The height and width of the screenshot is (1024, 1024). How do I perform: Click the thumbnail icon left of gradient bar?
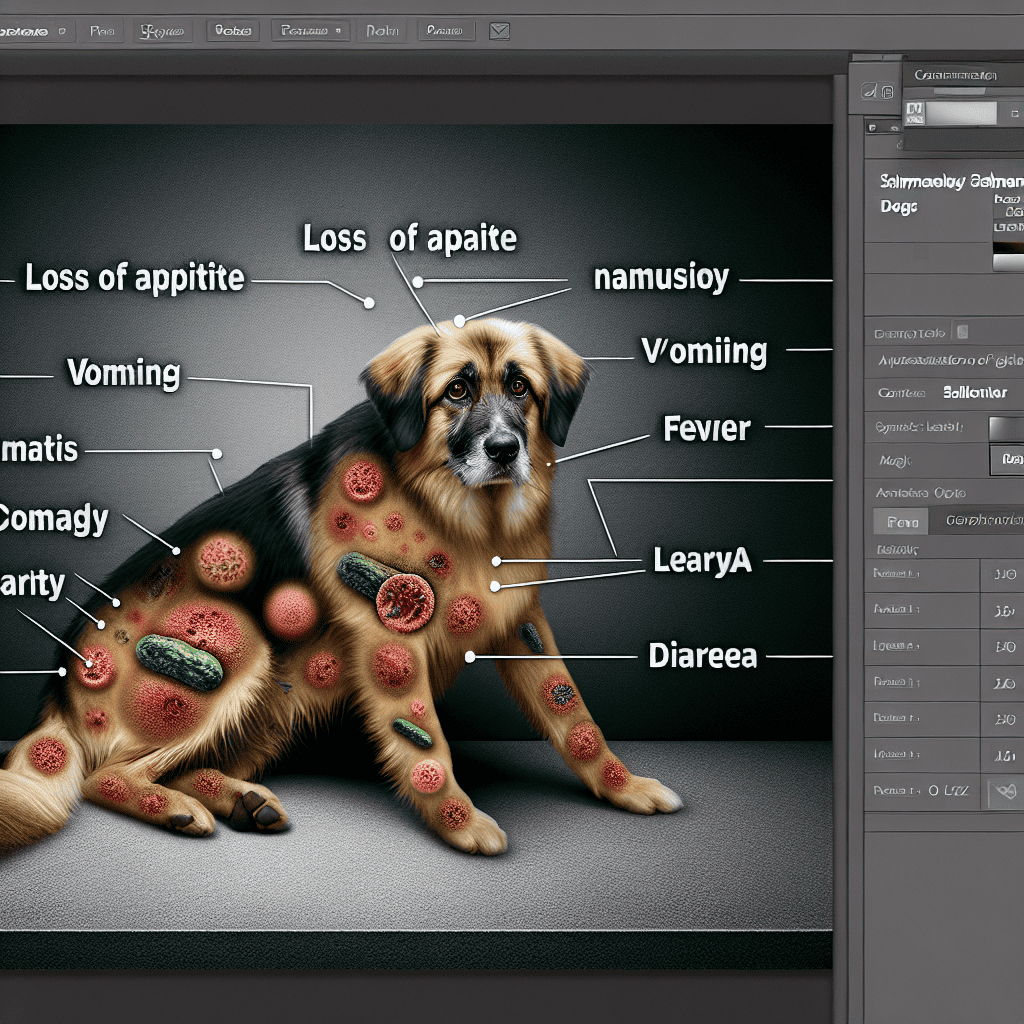coord(913,111)
